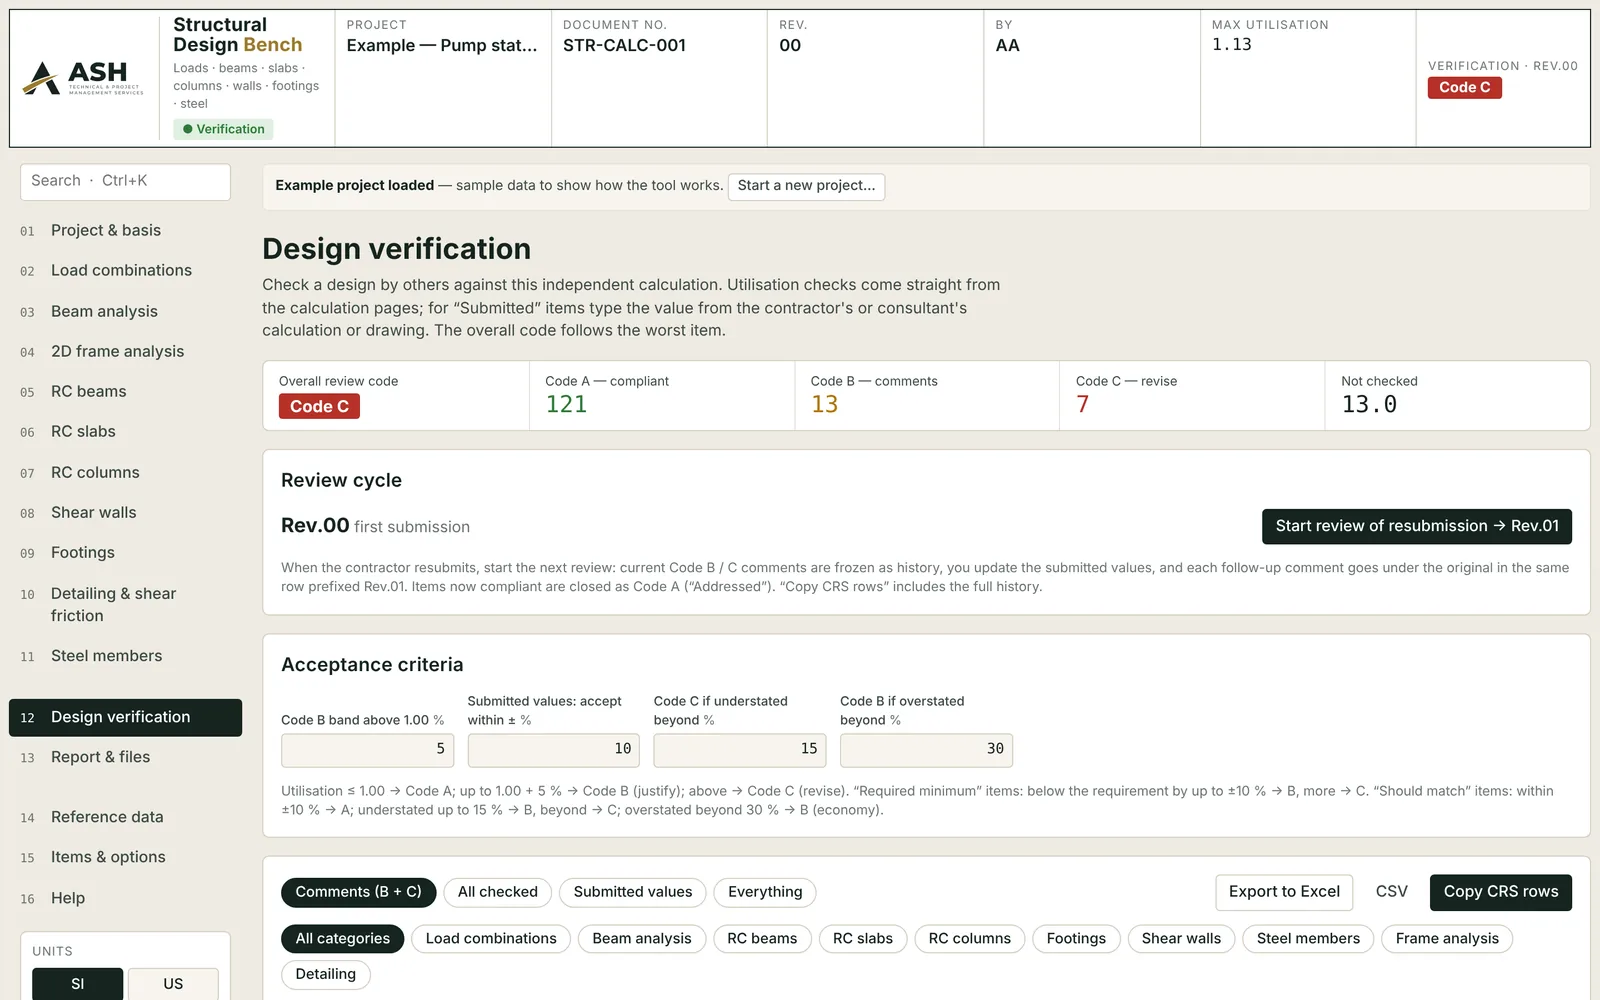The width and height of the screenshot is (1600, 1000).
Task: Click Export to Excel button
Action: pos(1284,892)
